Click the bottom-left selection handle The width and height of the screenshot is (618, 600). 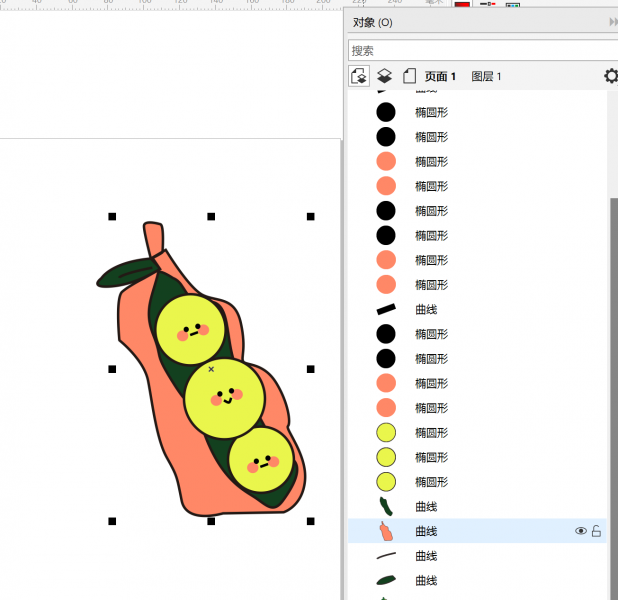[112, 521]
